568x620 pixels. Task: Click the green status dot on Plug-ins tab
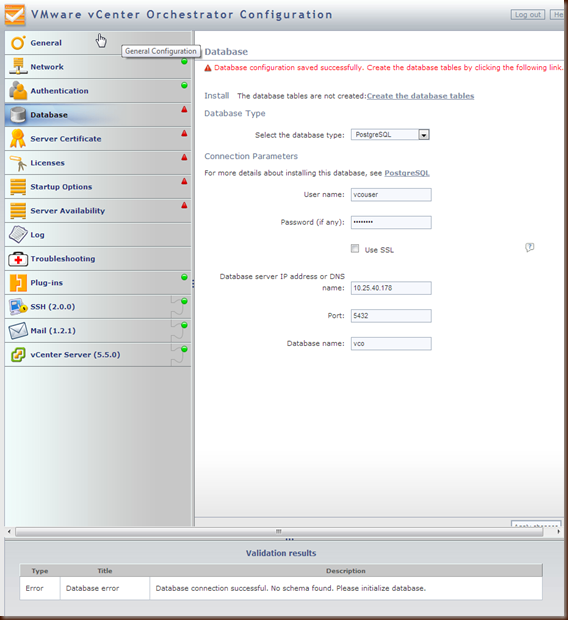(x=184, y=277)
